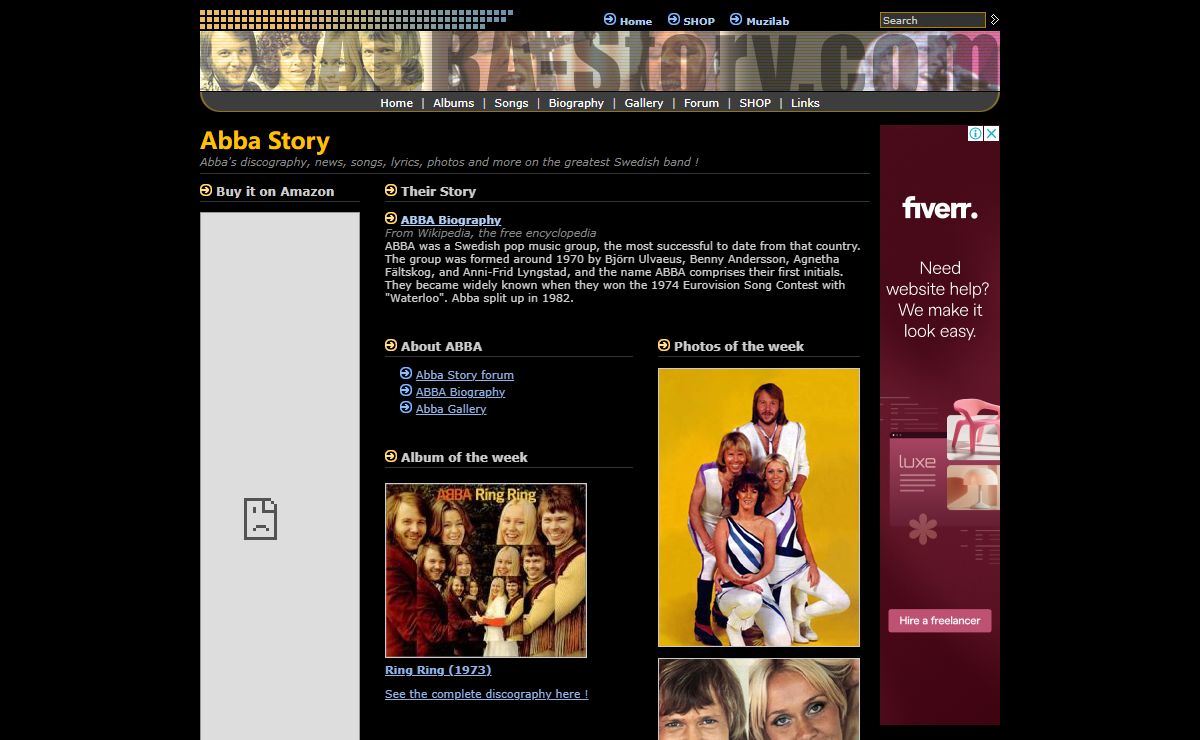Click Hire a freelancer button in ad

[940, 621]
